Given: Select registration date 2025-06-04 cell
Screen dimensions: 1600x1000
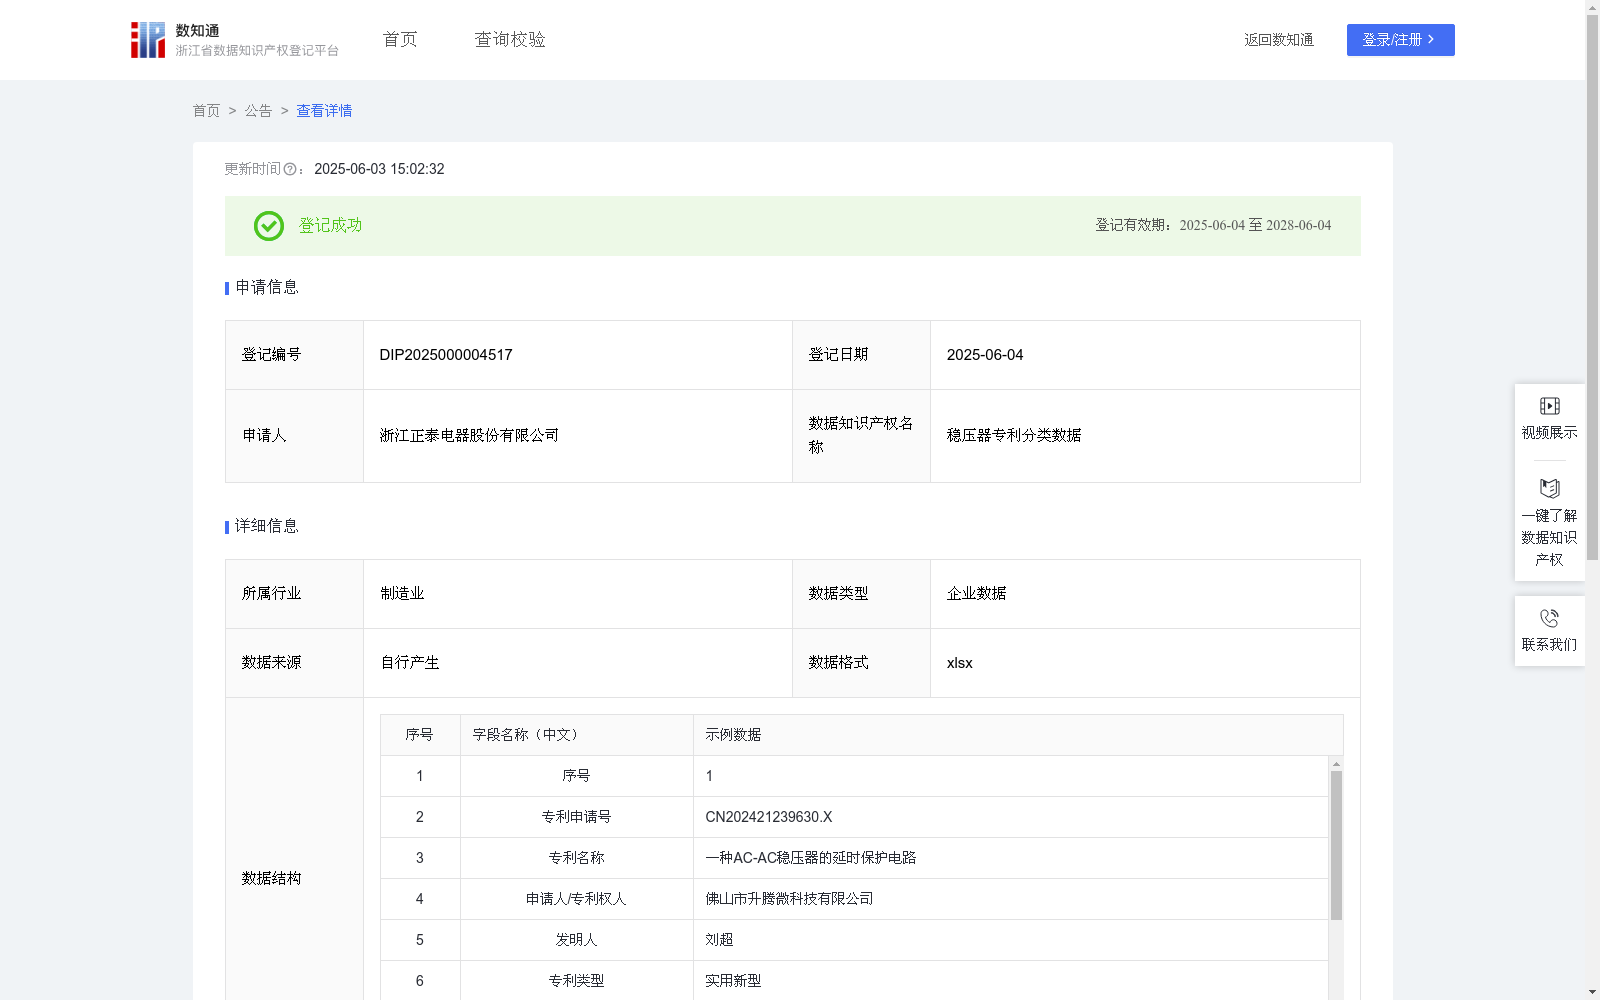Looking at the screenshot, I should pos(1145,355).
